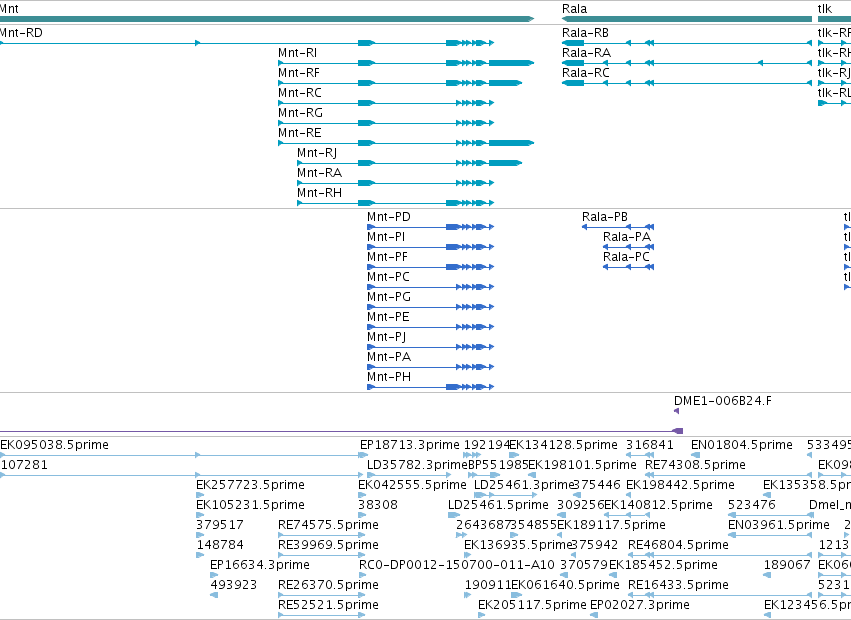Click EST LD35782.3prime
851x620 pixels.
(x=417, y=465)
